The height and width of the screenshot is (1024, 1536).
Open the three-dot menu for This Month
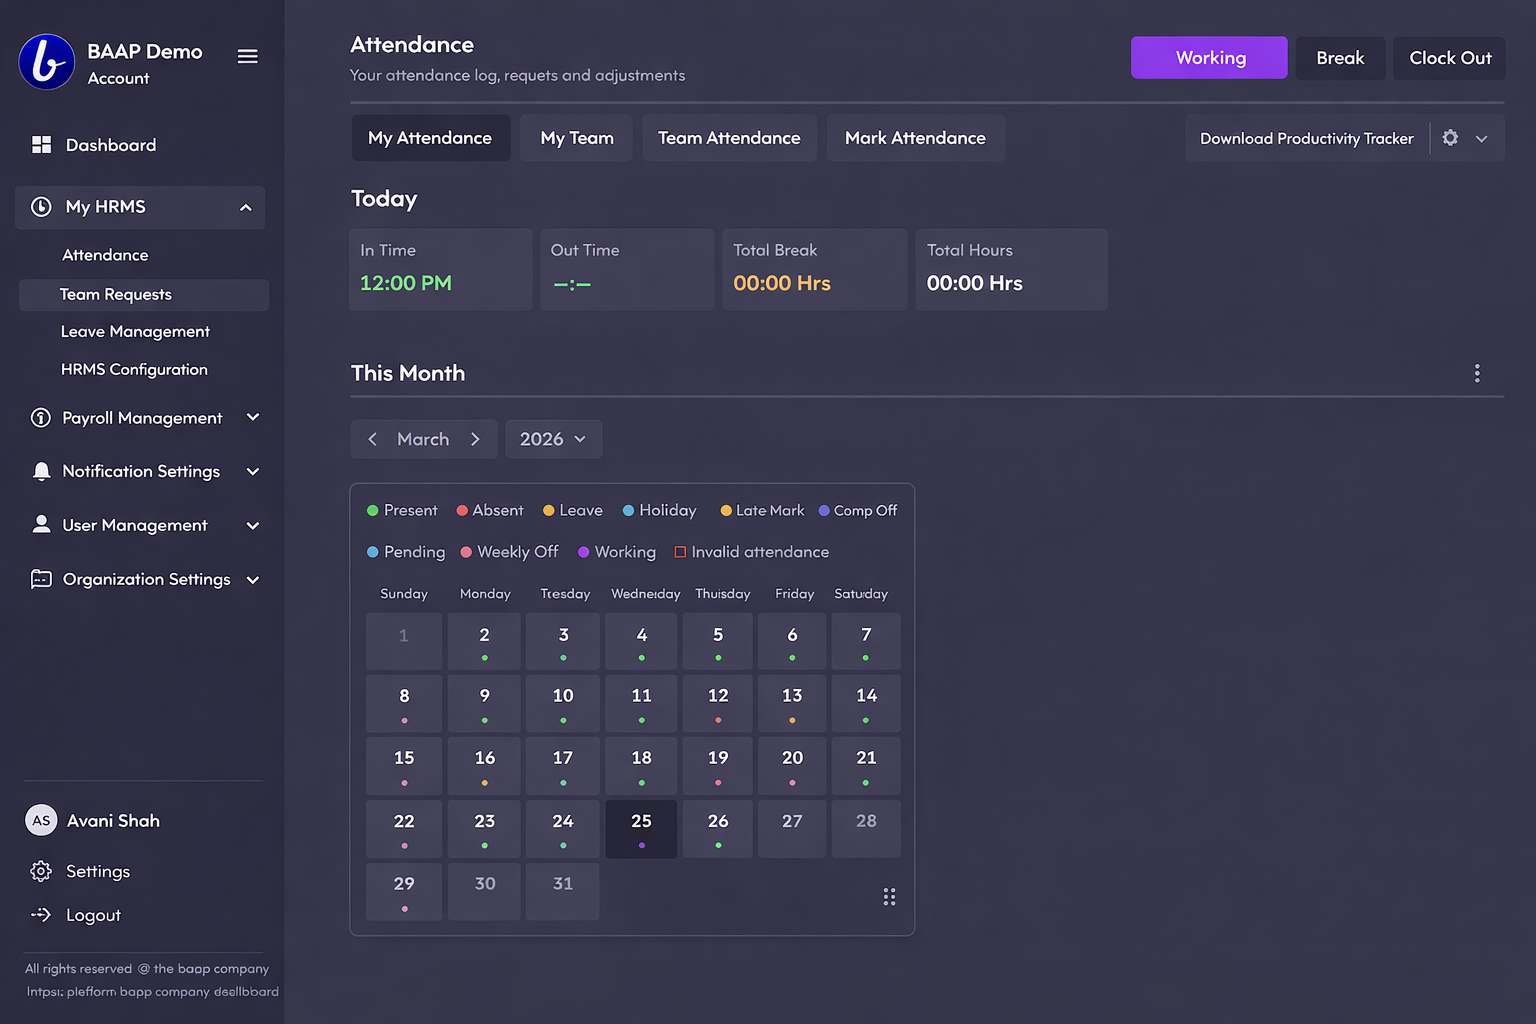(x=1476, y=373)
